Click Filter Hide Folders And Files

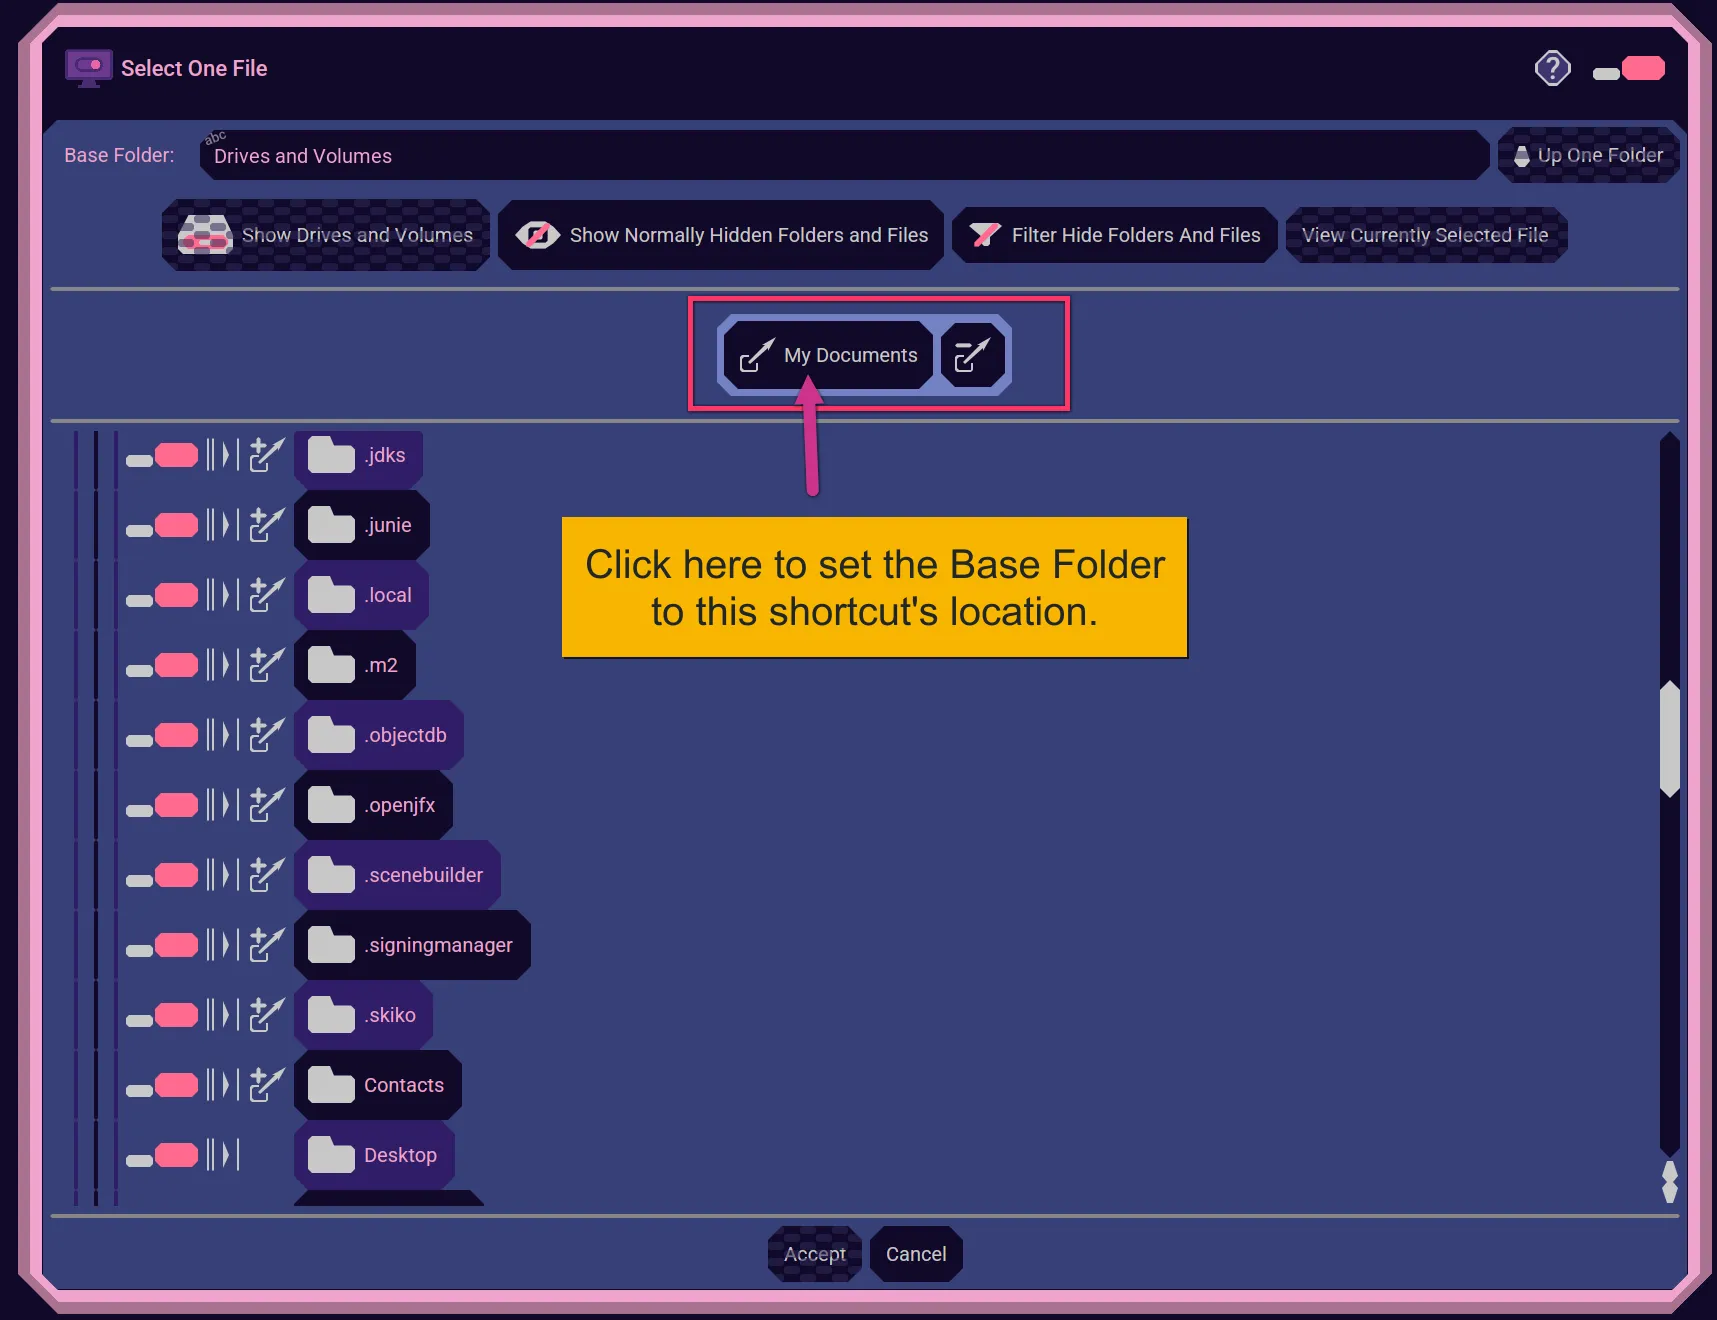click(1115, 235)
